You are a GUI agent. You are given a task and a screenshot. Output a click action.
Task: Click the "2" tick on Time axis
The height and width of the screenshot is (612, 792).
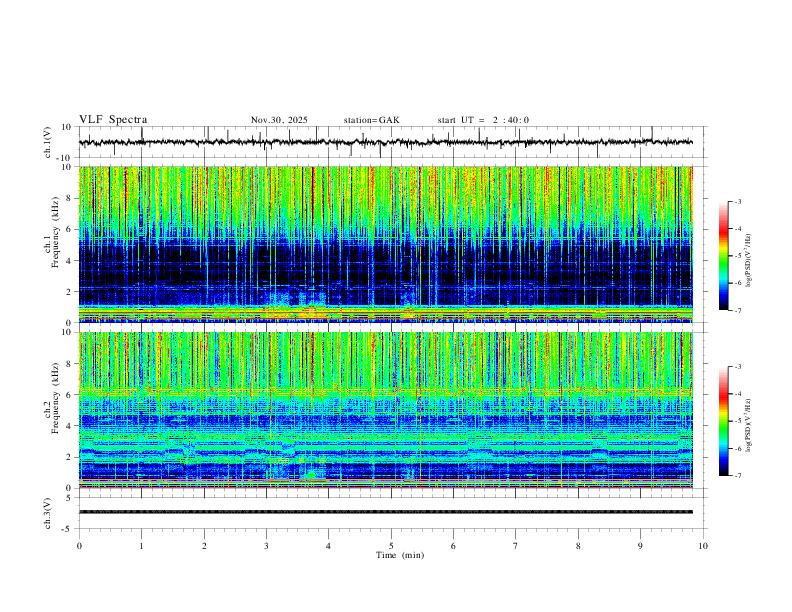[x=204, y=546]
